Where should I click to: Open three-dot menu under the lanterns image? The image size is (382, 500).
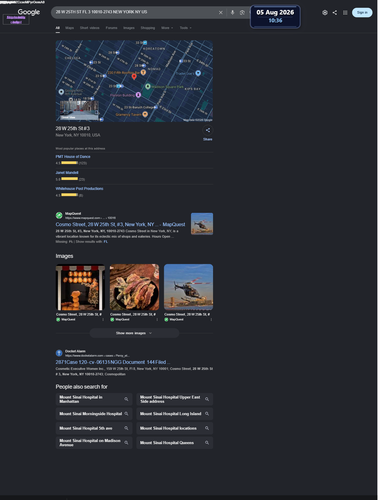(x=103, y=319)
